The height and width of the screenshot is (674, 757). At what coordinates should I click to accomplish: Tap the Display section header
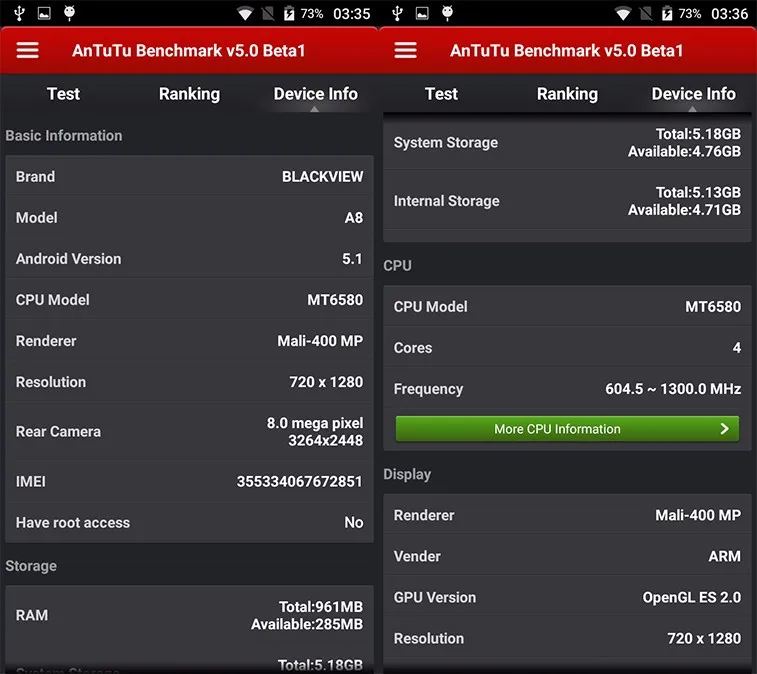click(407, 474)
